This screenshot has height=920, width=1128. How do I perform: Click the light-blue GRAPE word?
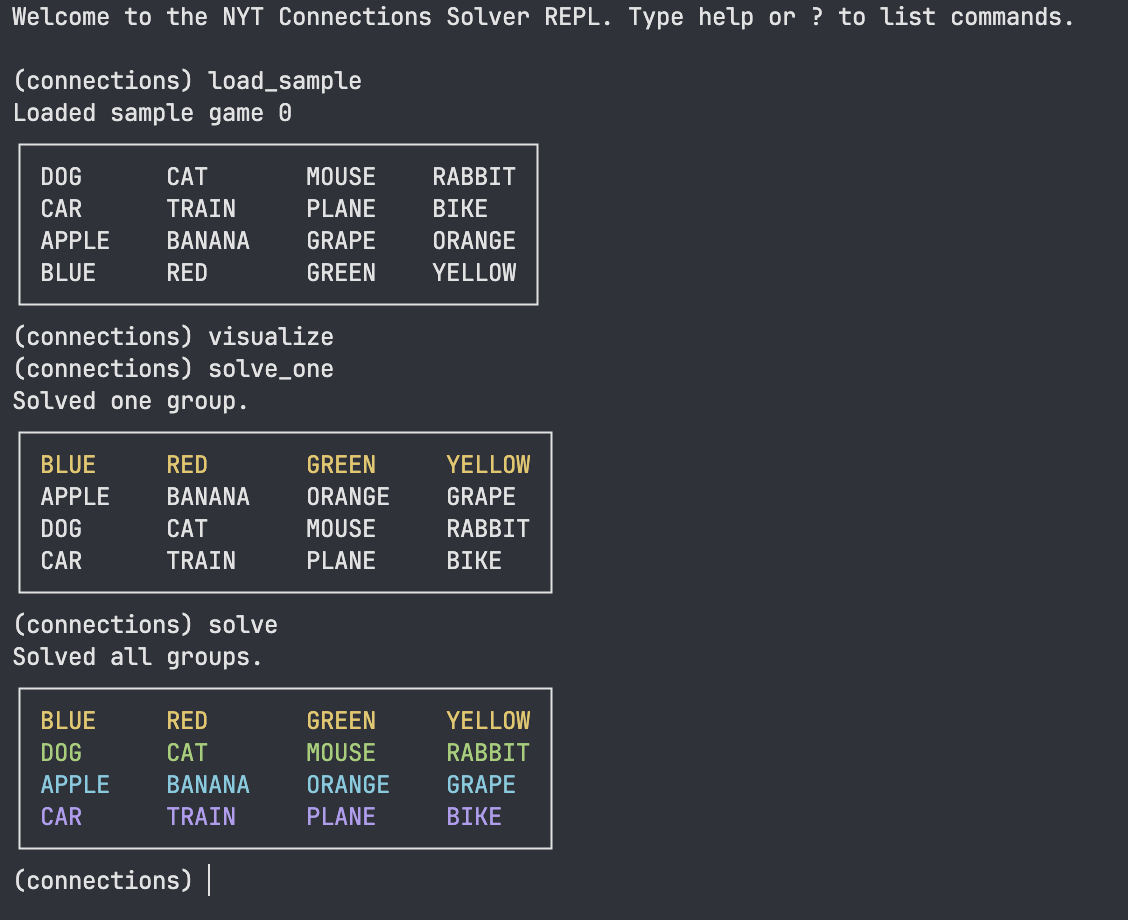click(x=481, y=785)
